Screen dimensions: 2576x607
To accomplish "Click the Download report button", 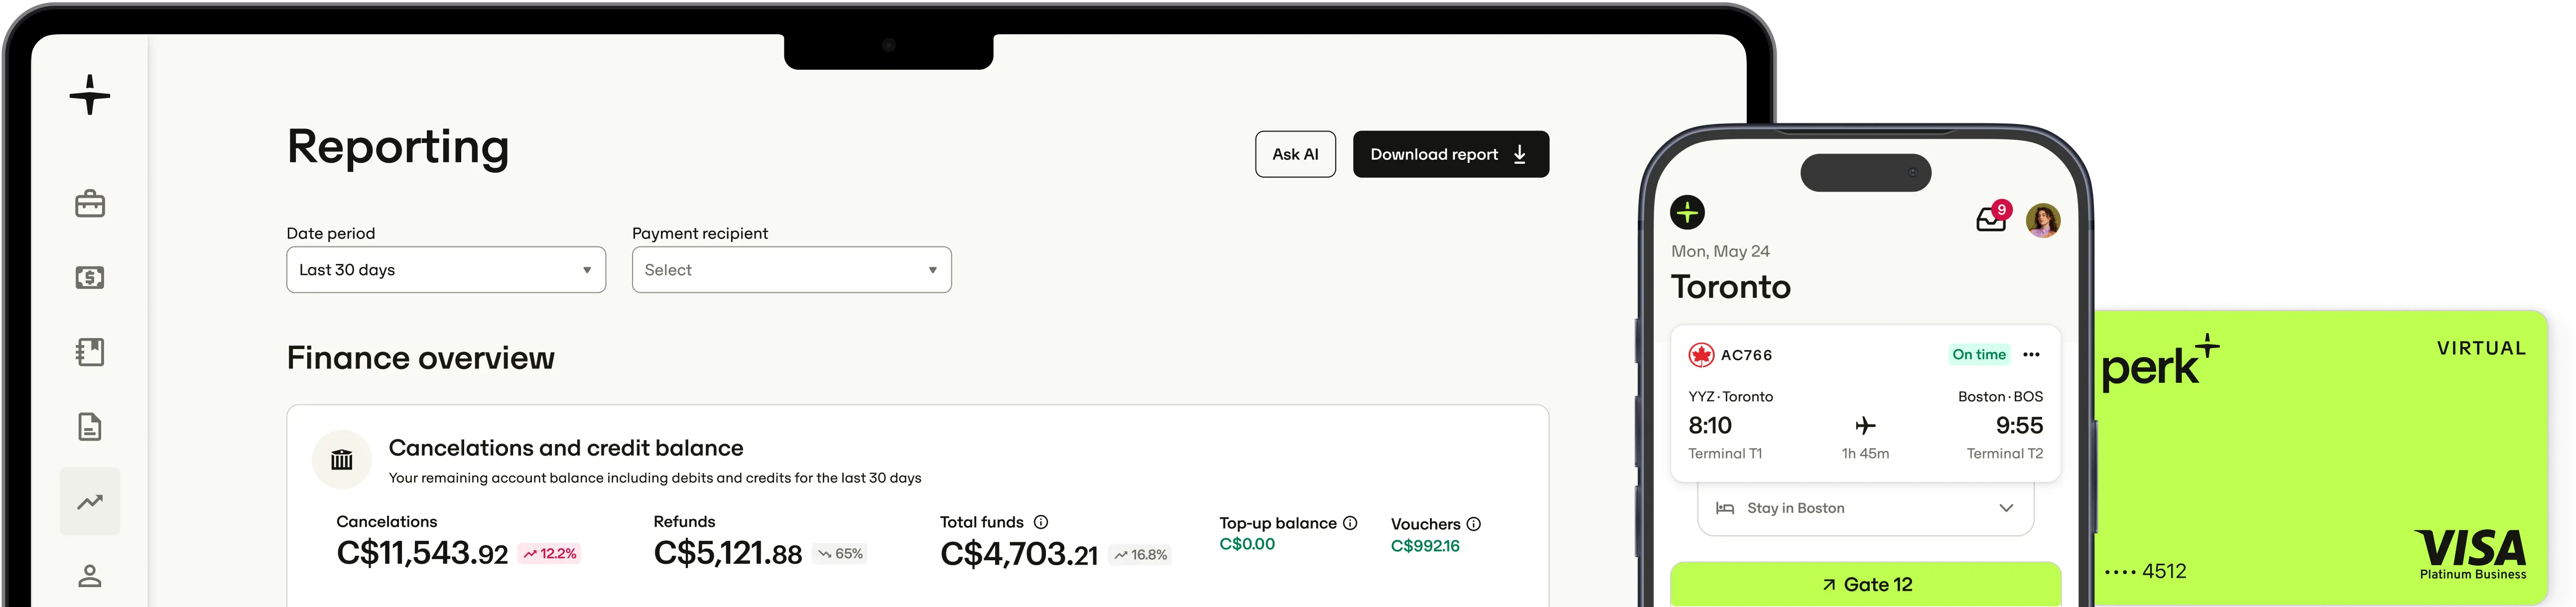I will [x=1451, y=154].
